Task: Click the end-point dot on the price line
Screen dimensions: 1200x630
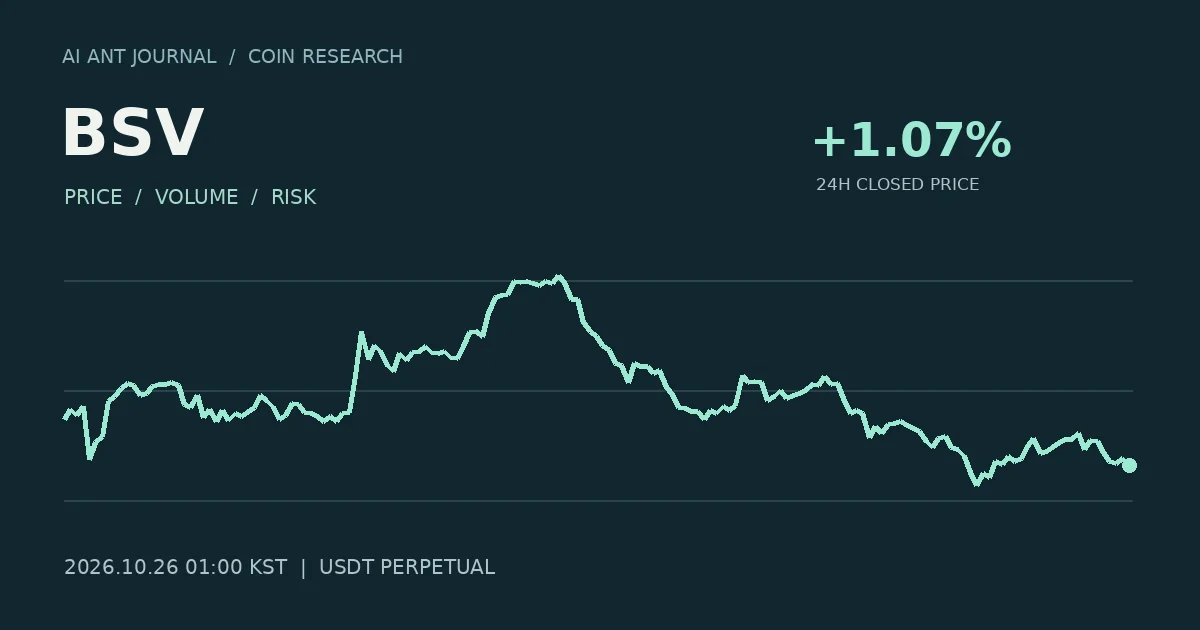Action: 1129,465
